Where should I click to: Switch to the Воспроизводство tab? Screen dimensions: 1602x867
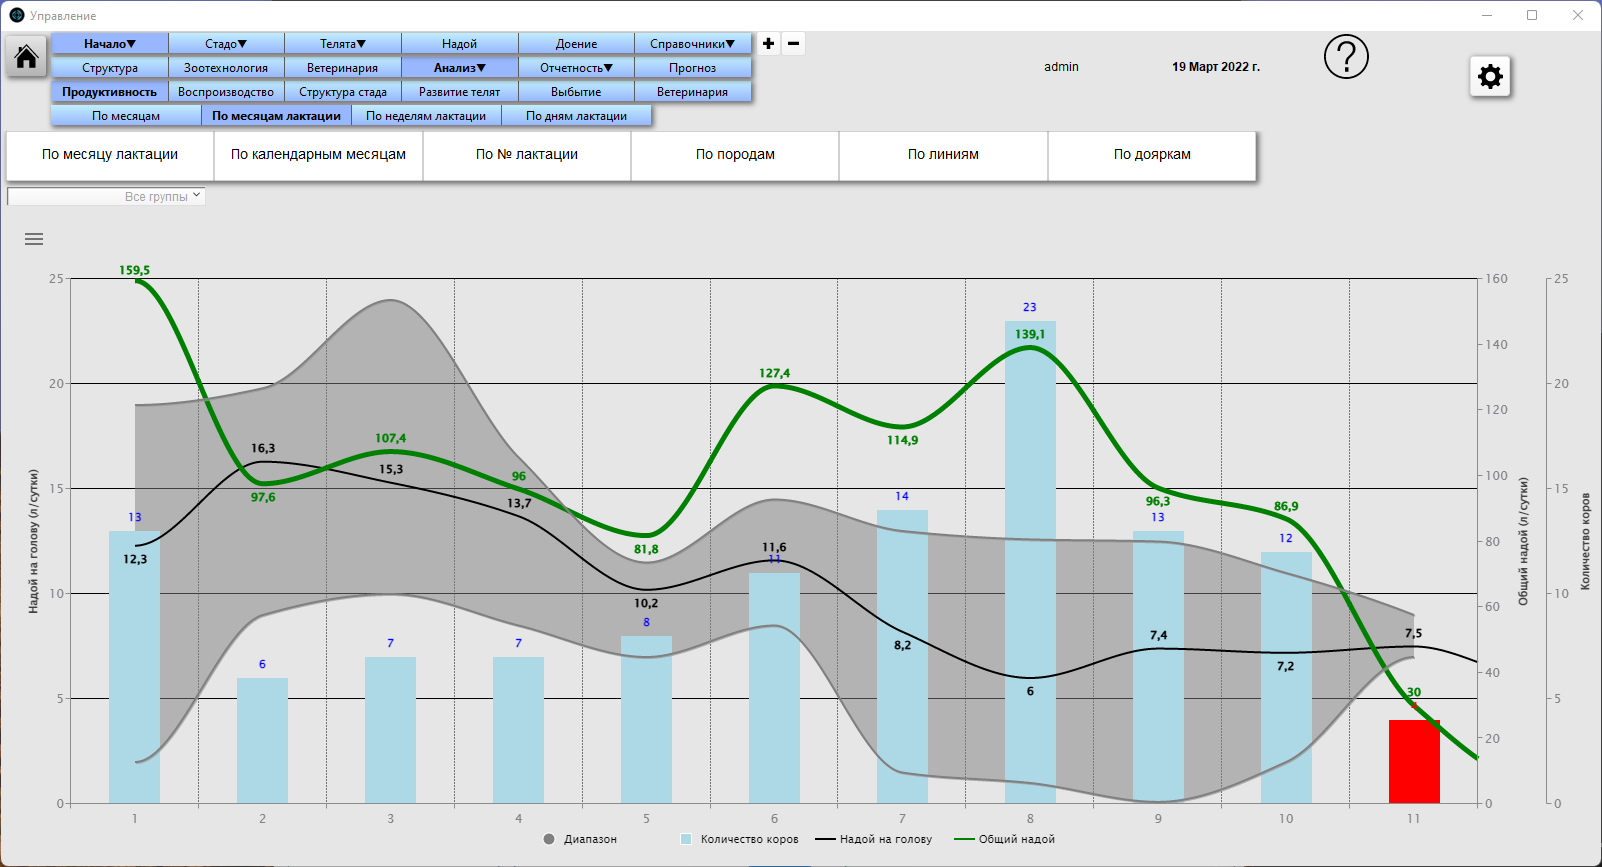tap(226, 92)
